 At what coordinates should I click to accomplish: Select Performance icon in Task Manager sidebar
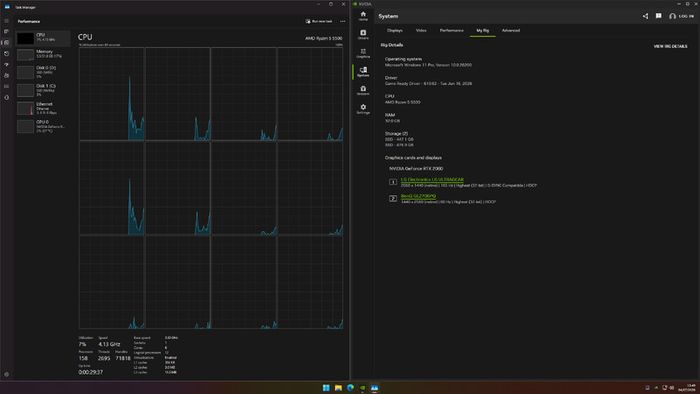[6, 42]
